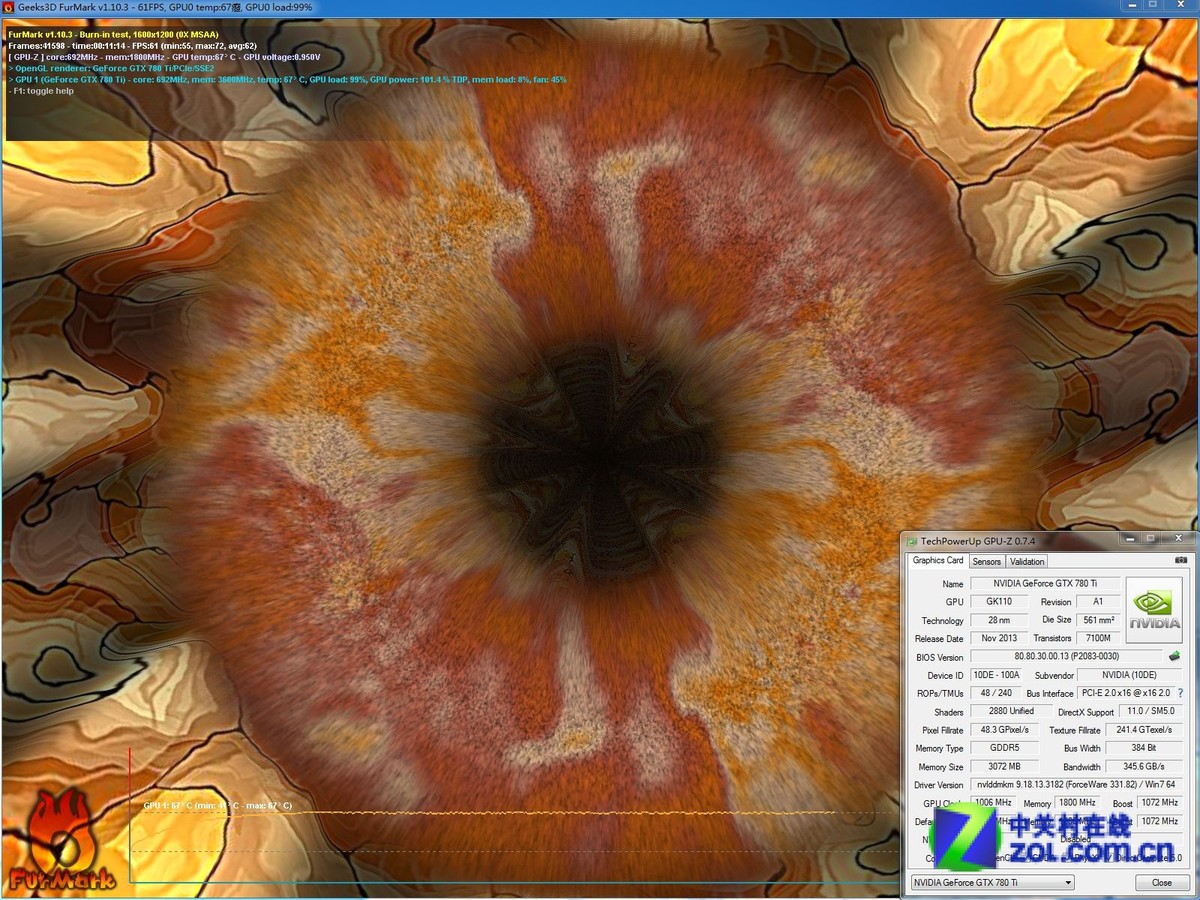
Task: Select the 28 nm technology field
Action: pos(997,620)
